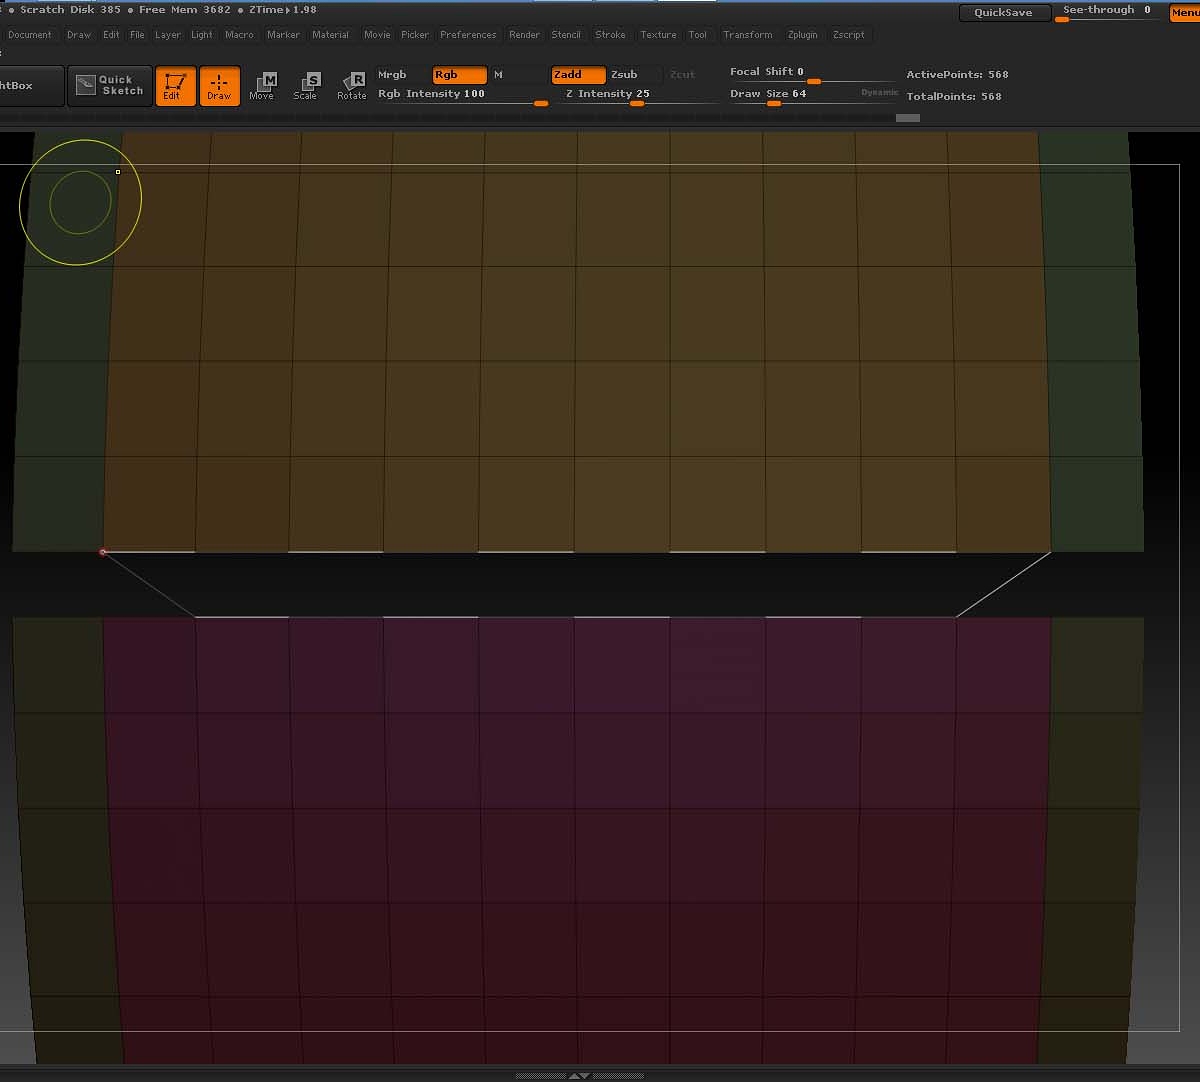This screenshot has width=1200, height=1082.
Task: Enable Dynamic draw size
Action: point(878,92)
